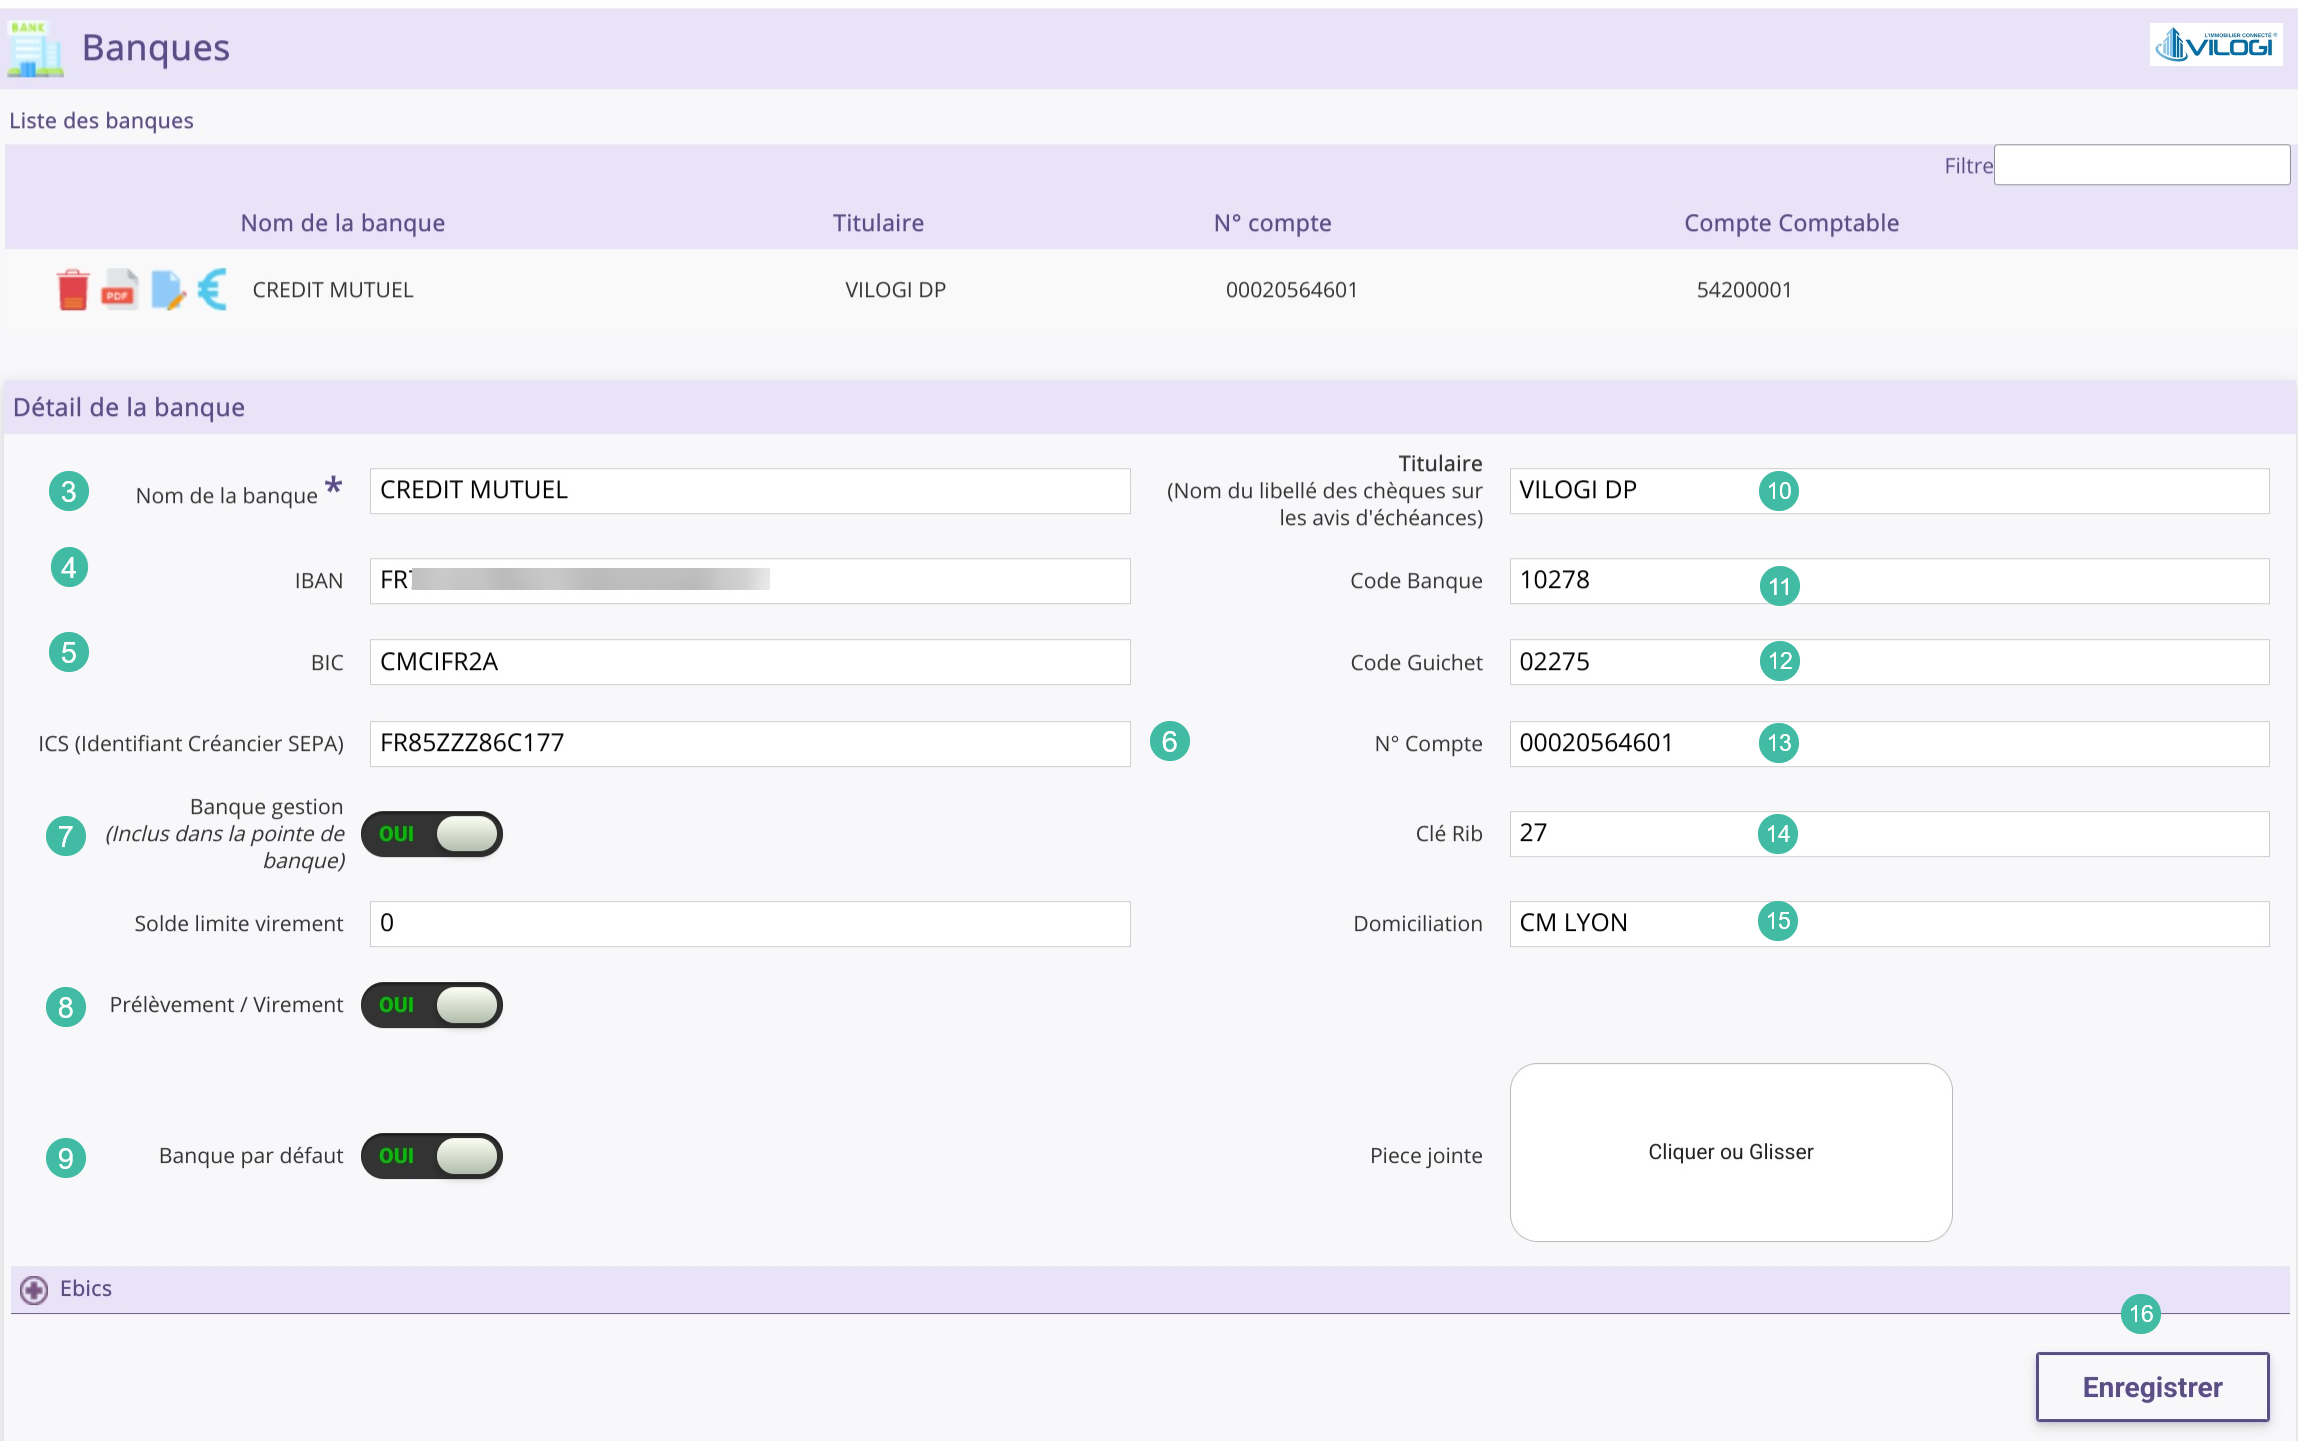The width and height of the screenshot is (2298, 1441).
Task: Sort by Nom de la banque column
Action: [x=342, y=223]
